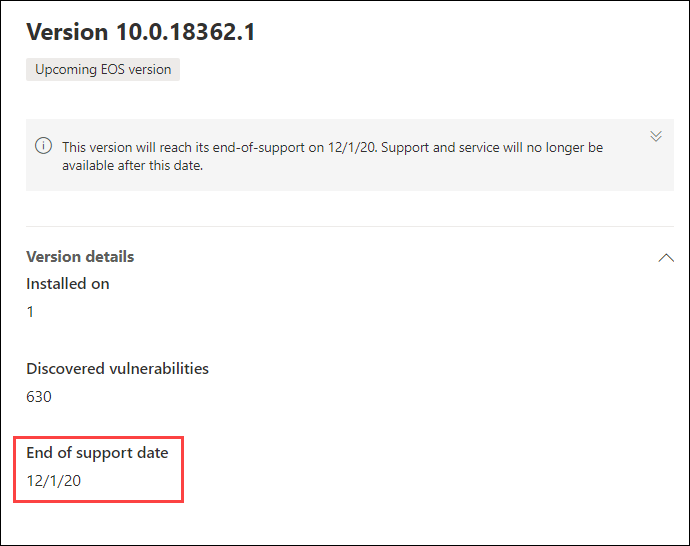
Task: Collapse the Version details section chevron
Action: (666, 258)
